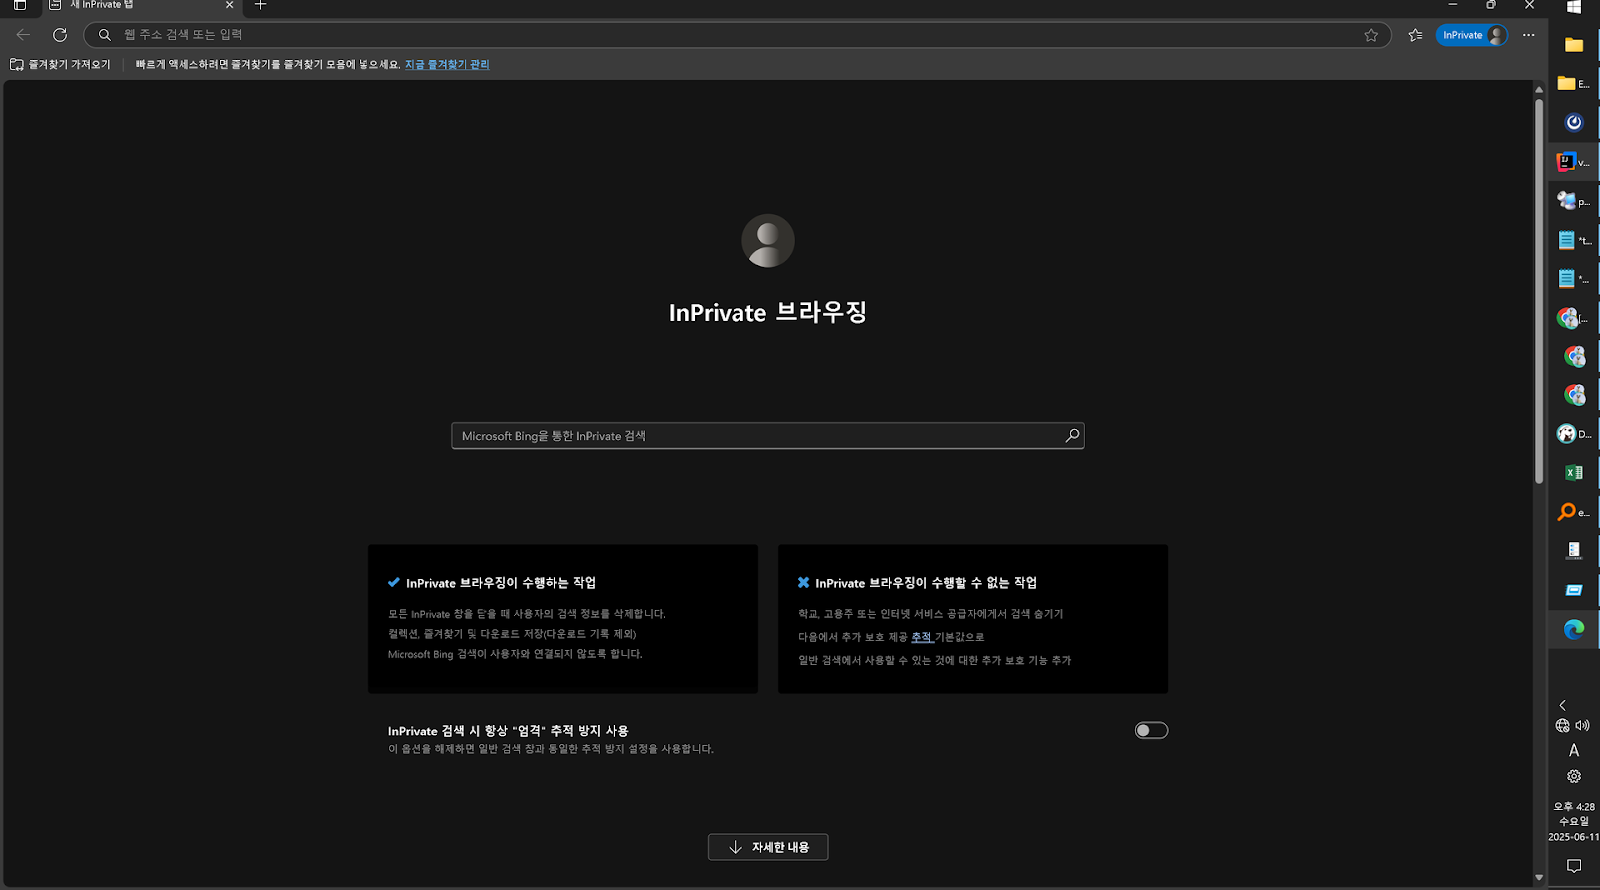Click the page scrollbar thumb
This screenshot has height=890, width=1600.
click(1539, 290)
